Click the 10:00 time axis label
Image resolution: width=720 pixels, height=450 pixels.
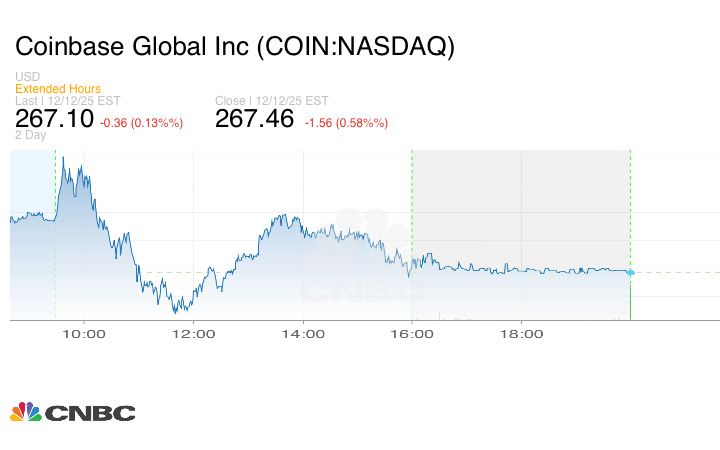coord(83,334)
